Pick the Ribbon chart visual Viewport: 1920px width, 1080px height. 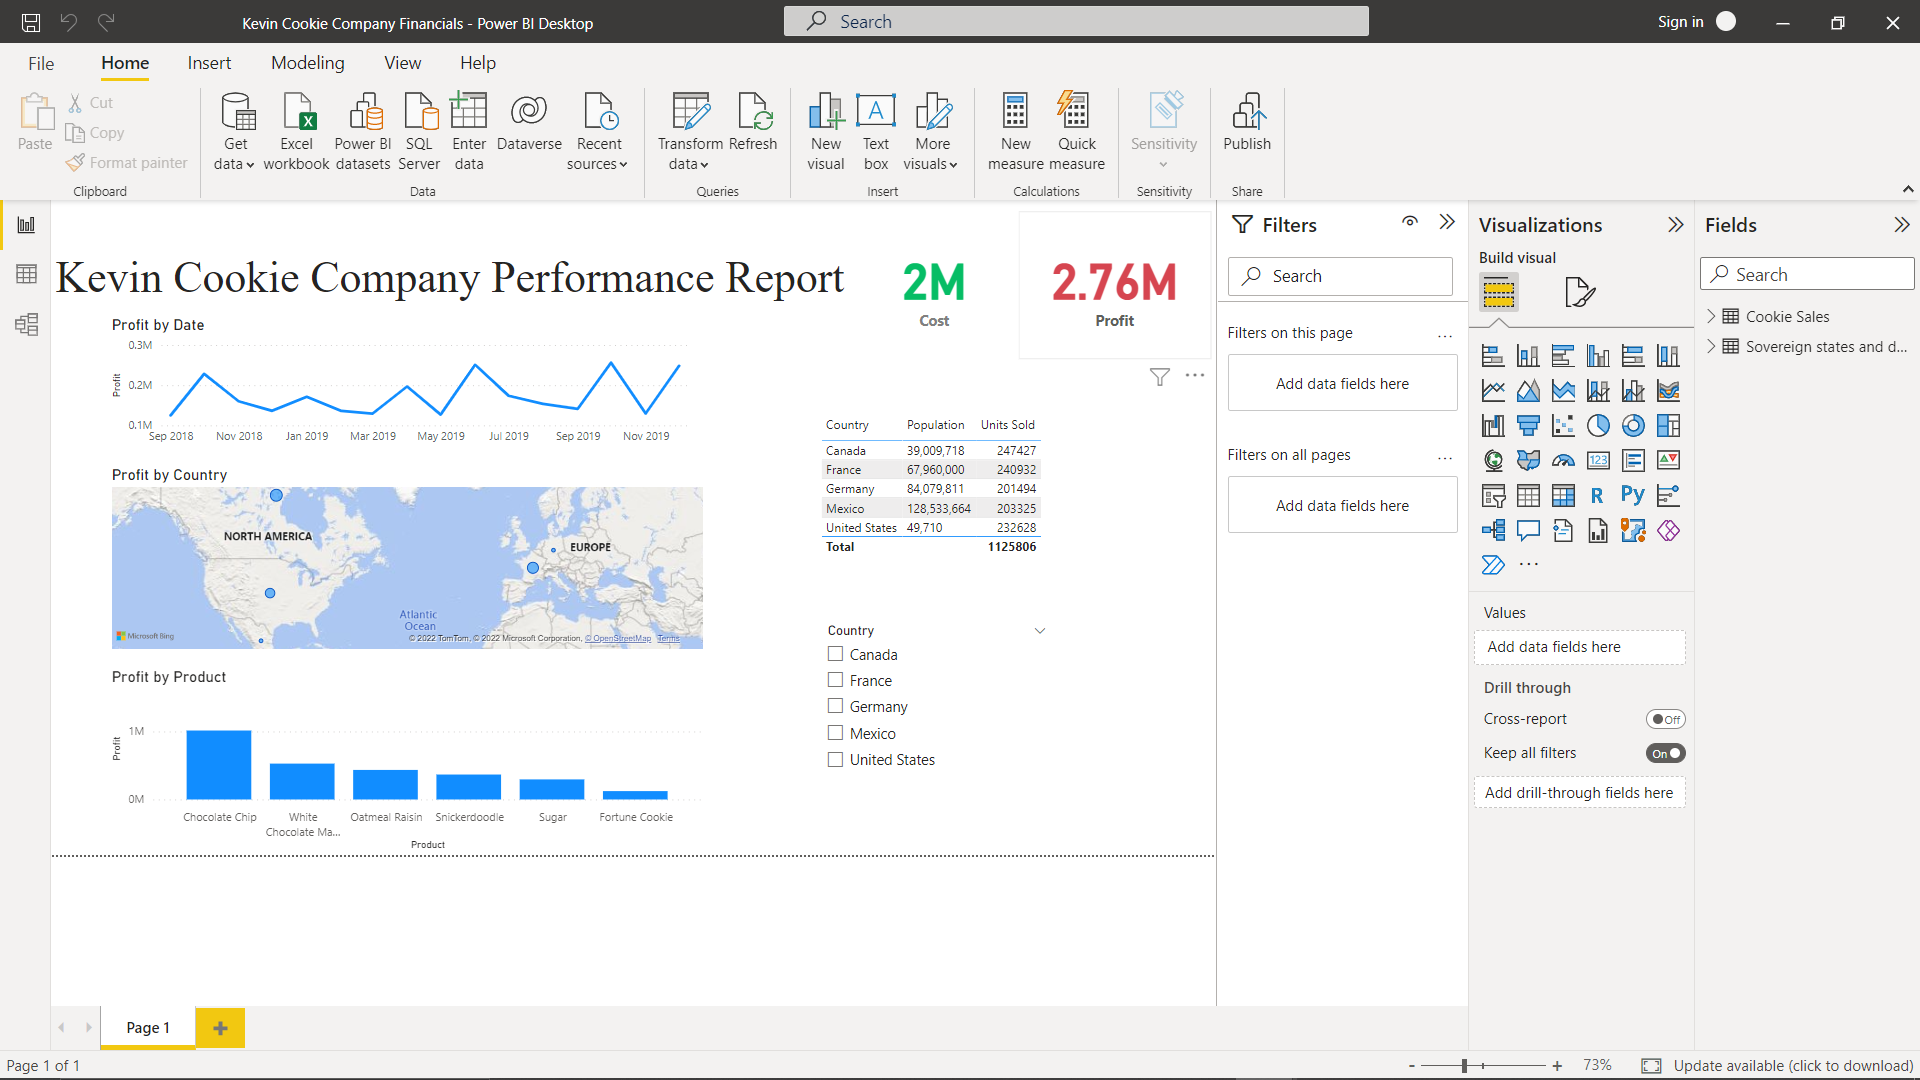coord(1668,391)
